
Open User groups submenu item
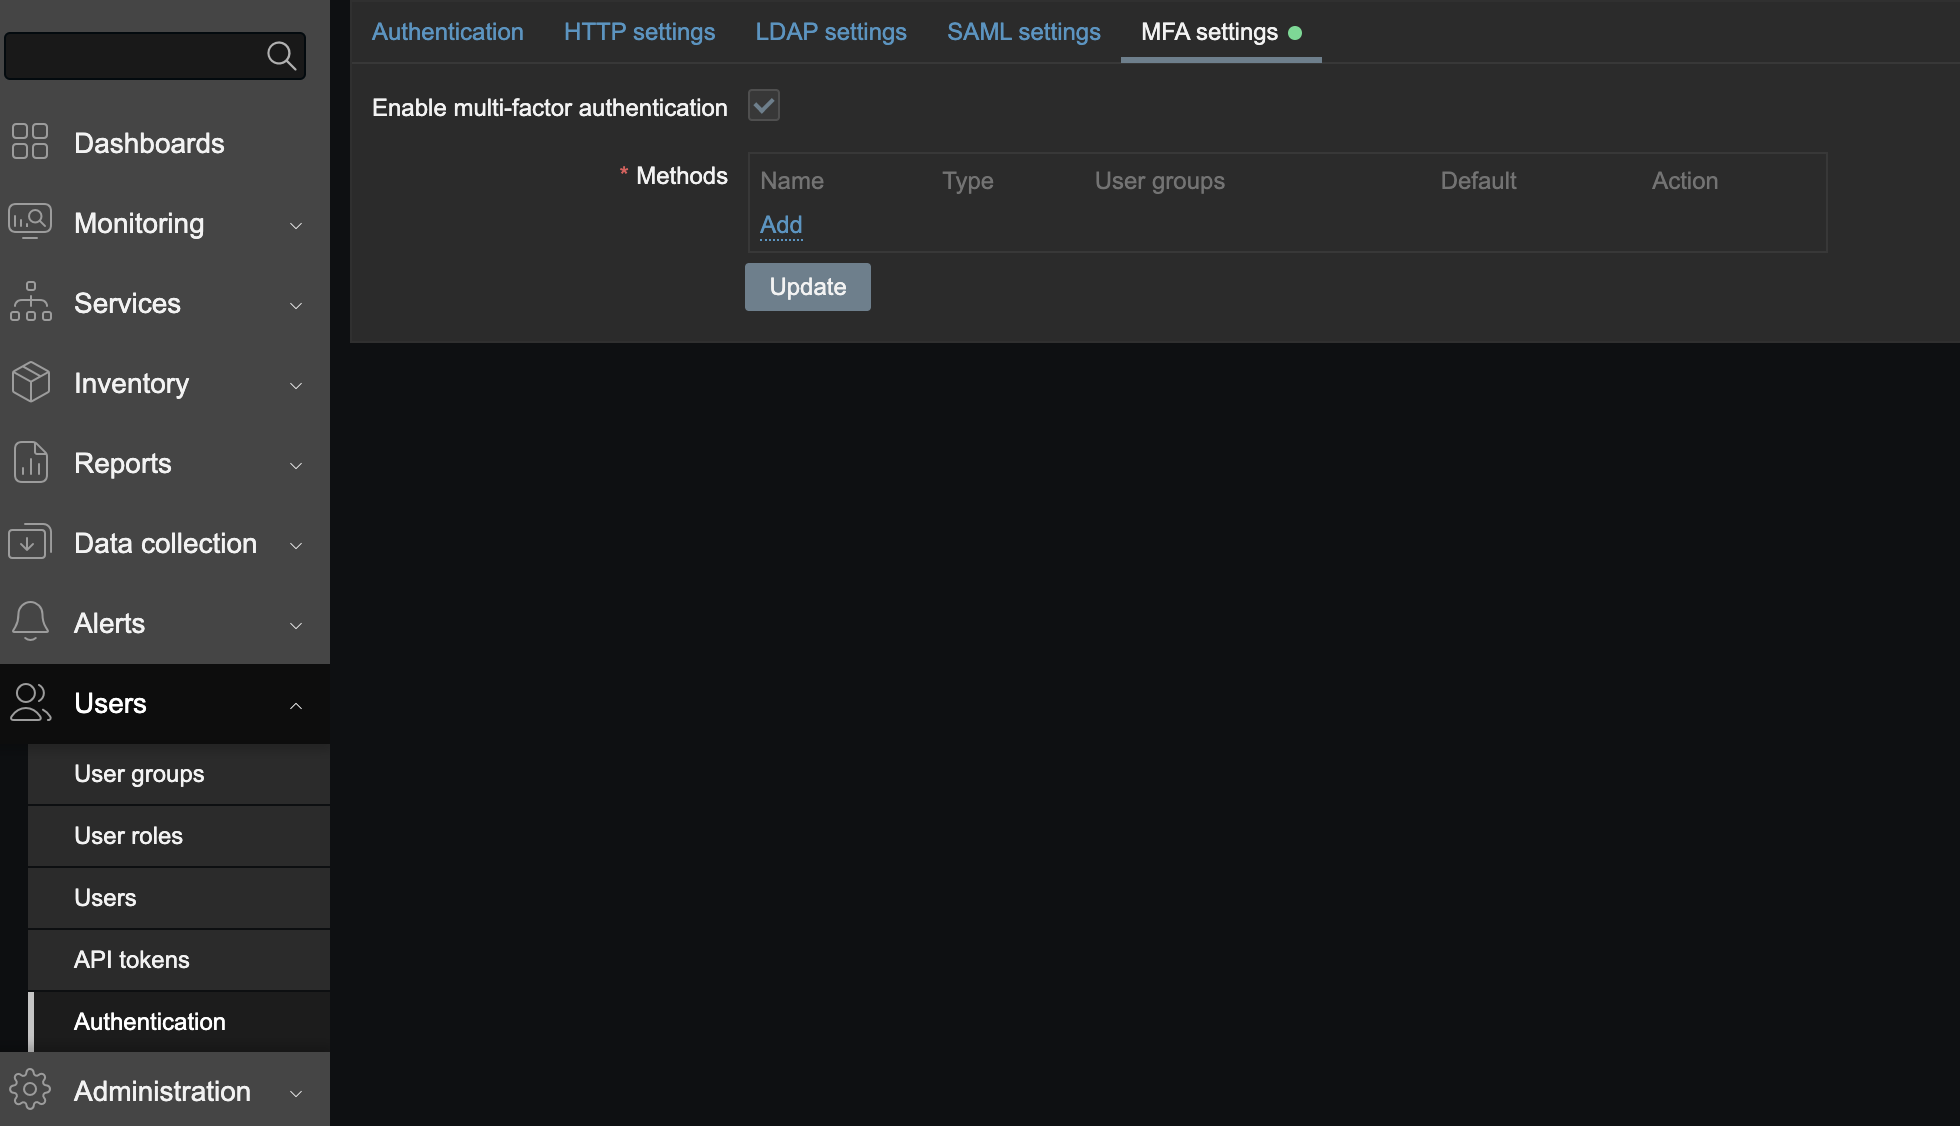179,774
